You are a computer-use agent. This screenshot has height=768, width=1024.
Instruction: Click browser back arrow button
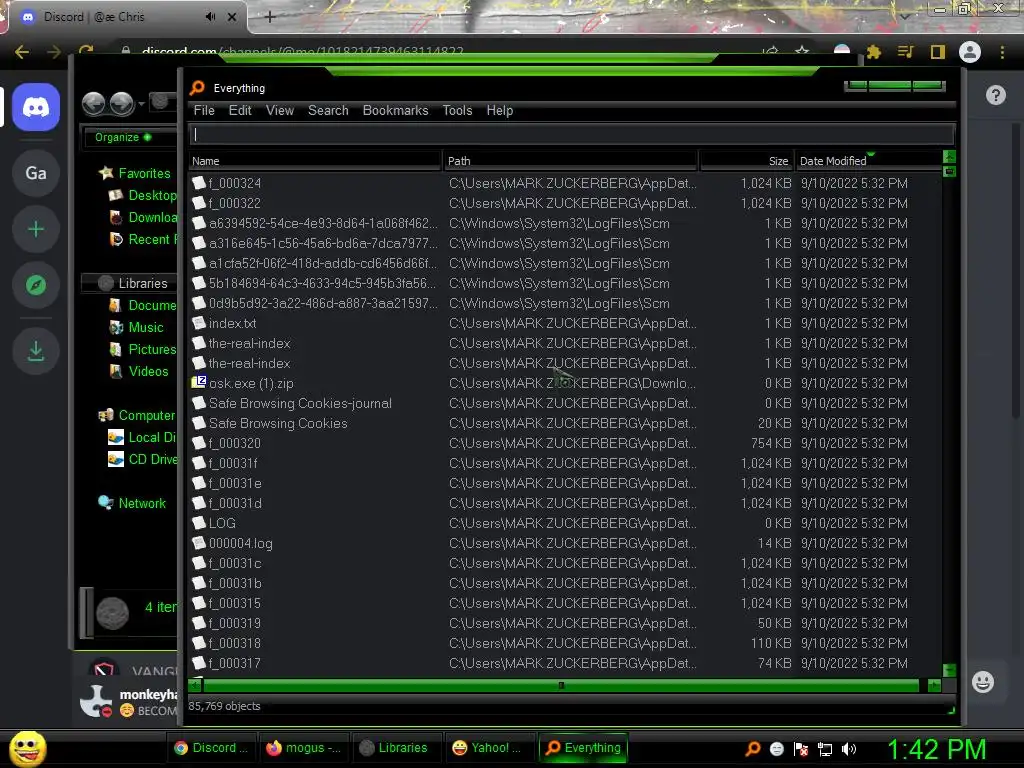click(x=22, y=52)
